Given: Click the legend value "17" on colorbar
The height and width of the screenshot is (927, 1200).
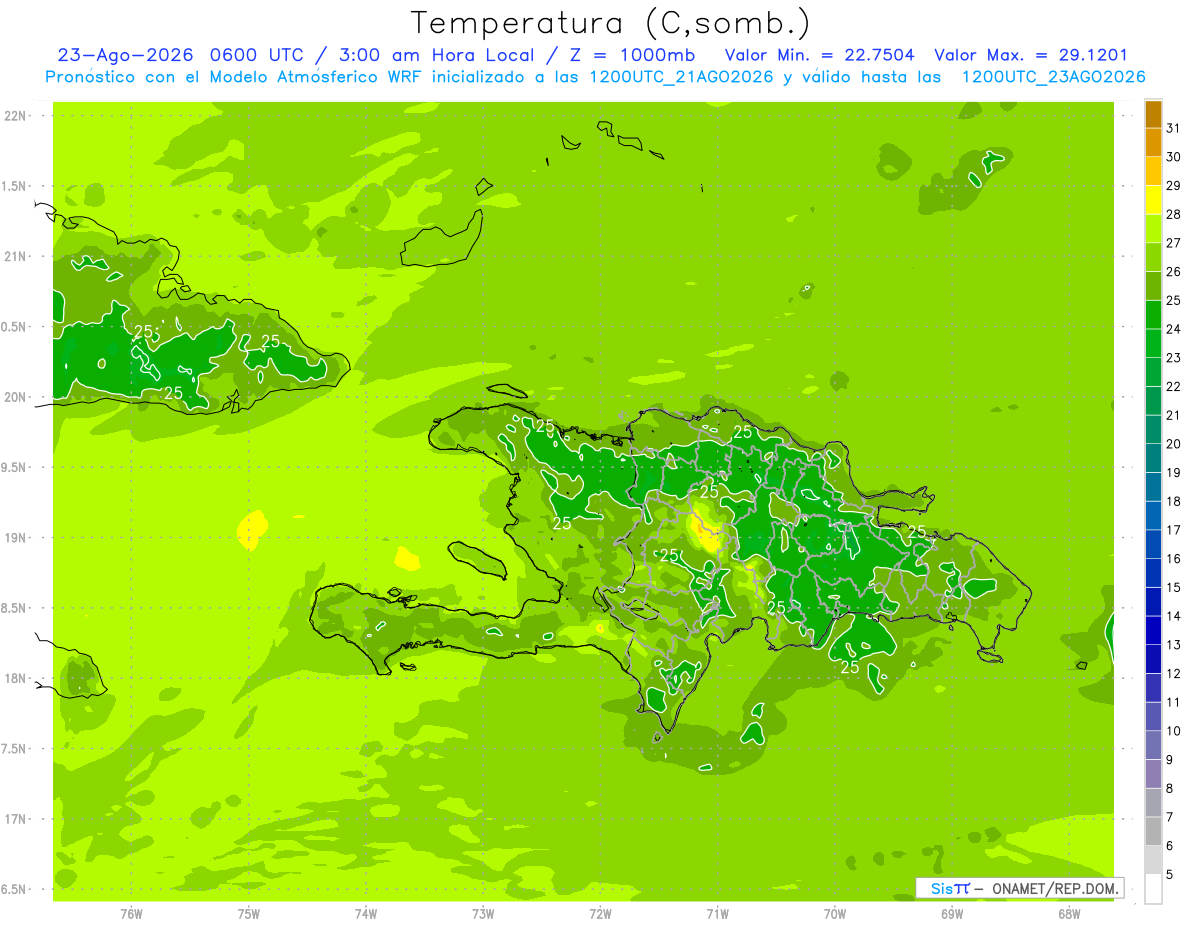Looking at the screenshot, I should [x=1174, y=530].
